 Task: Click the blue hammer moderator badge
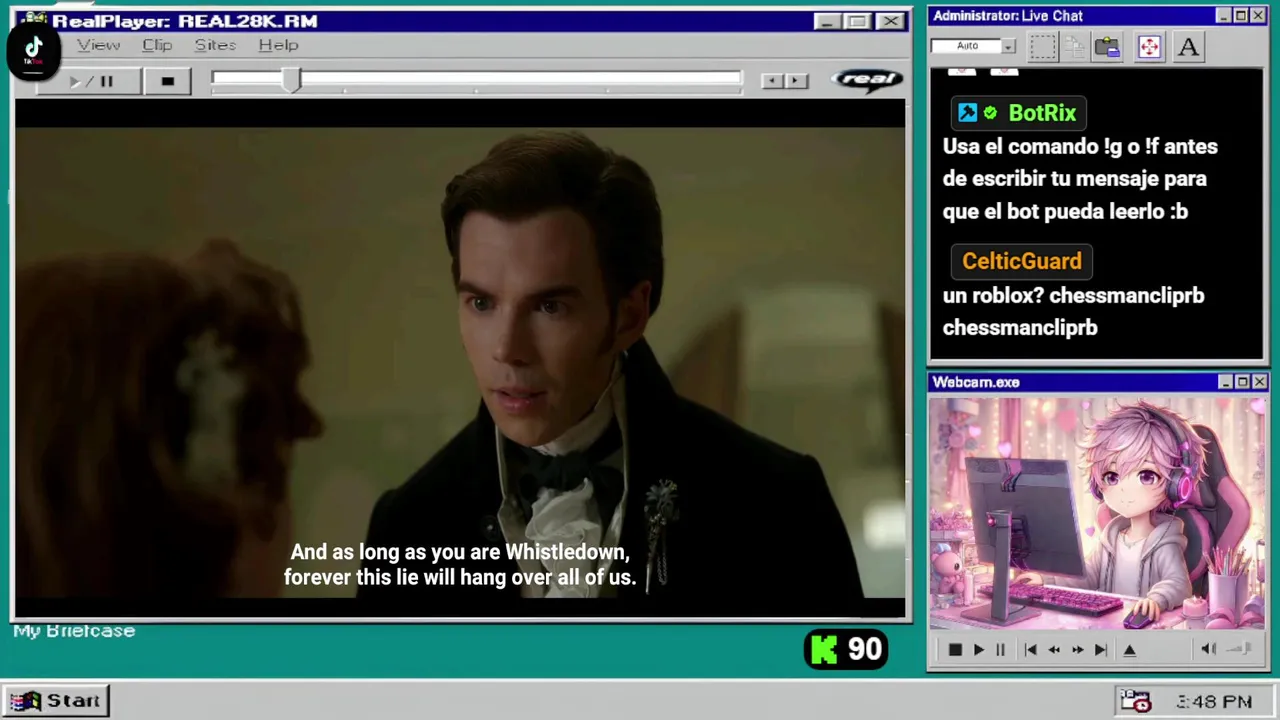tap(967, 113)
